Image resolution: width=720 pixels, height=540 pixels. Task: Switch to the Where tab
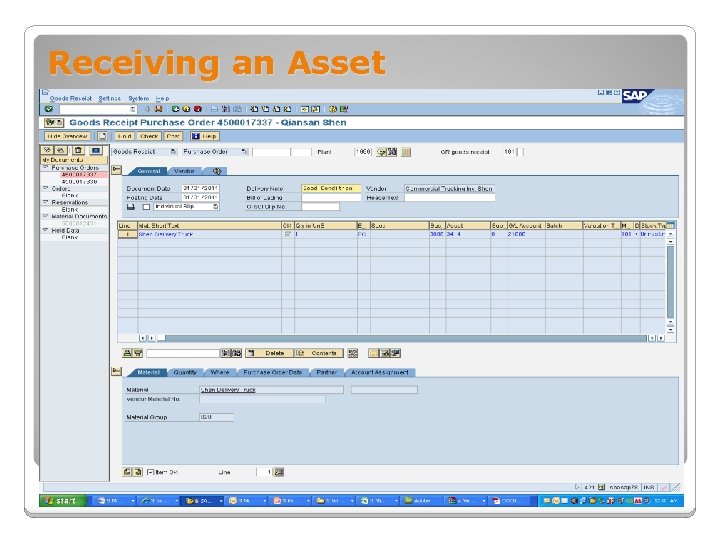[220, 372]
